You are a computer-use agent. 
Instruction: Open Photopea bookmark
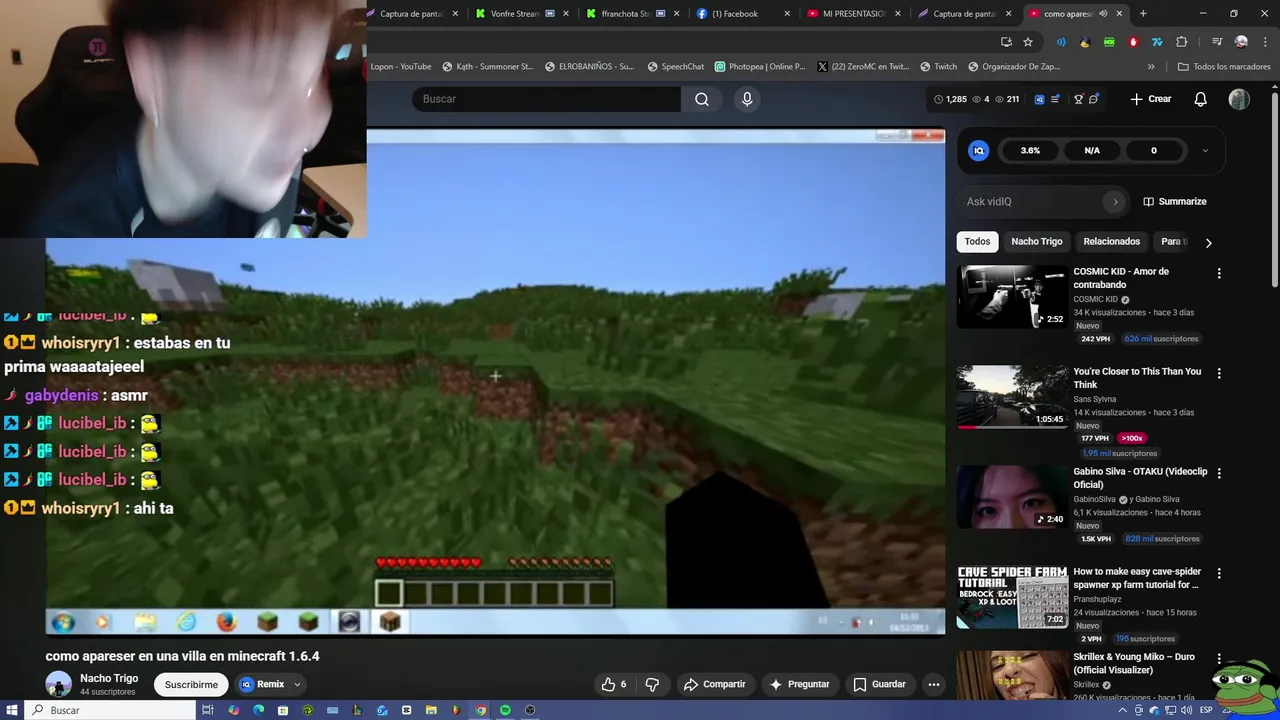[760, 67]
